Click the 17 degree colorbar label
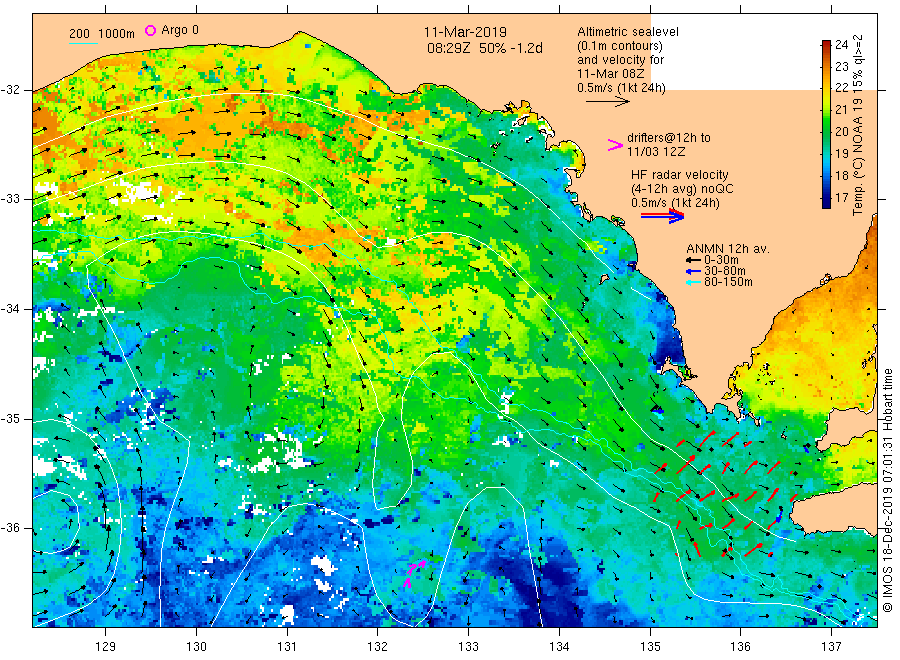Viewport: 900px width, 660px height. click(841, 197)
